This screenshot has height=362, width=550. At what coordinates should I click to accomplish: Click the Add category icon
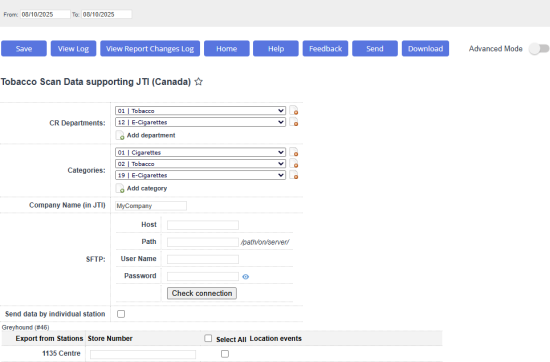point(120,188)
